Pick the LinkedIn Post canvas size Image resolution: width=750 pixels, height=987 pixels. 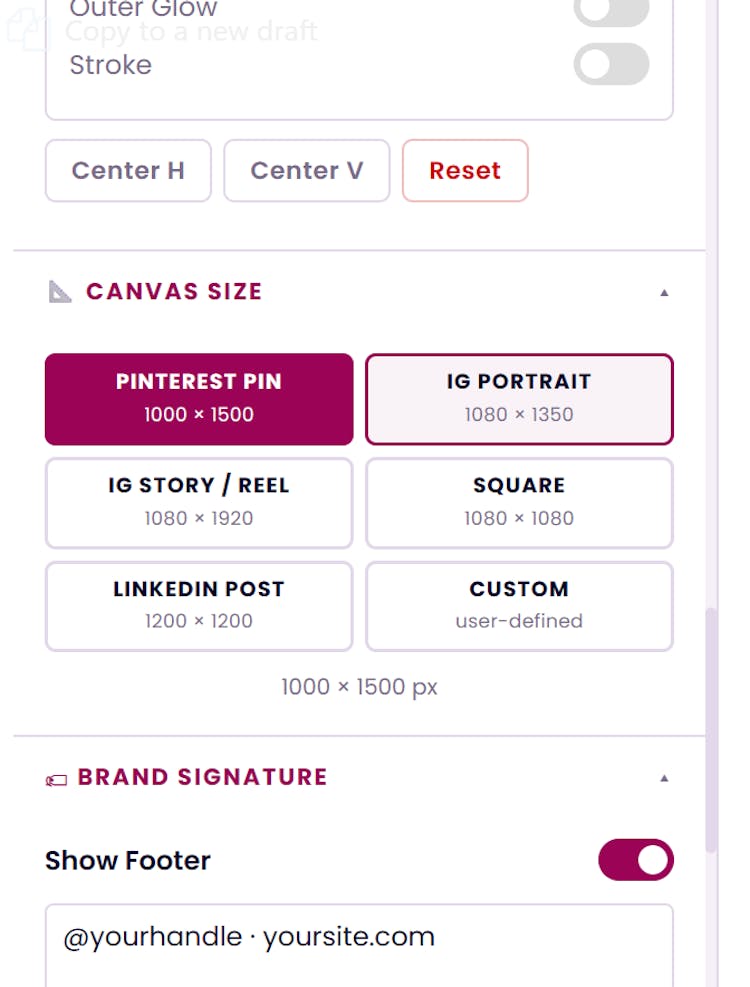click(x=198, y=606)
